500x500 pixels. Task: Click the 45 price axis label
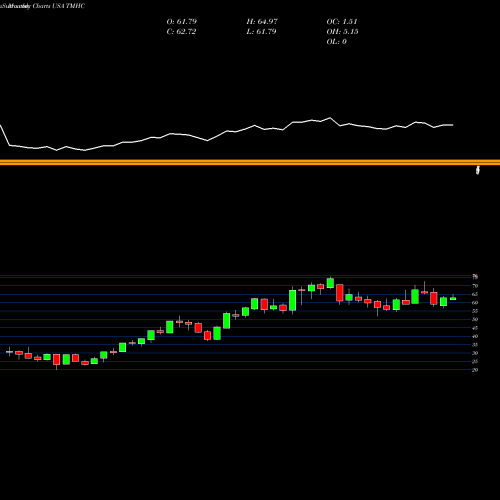coord(475,328)
